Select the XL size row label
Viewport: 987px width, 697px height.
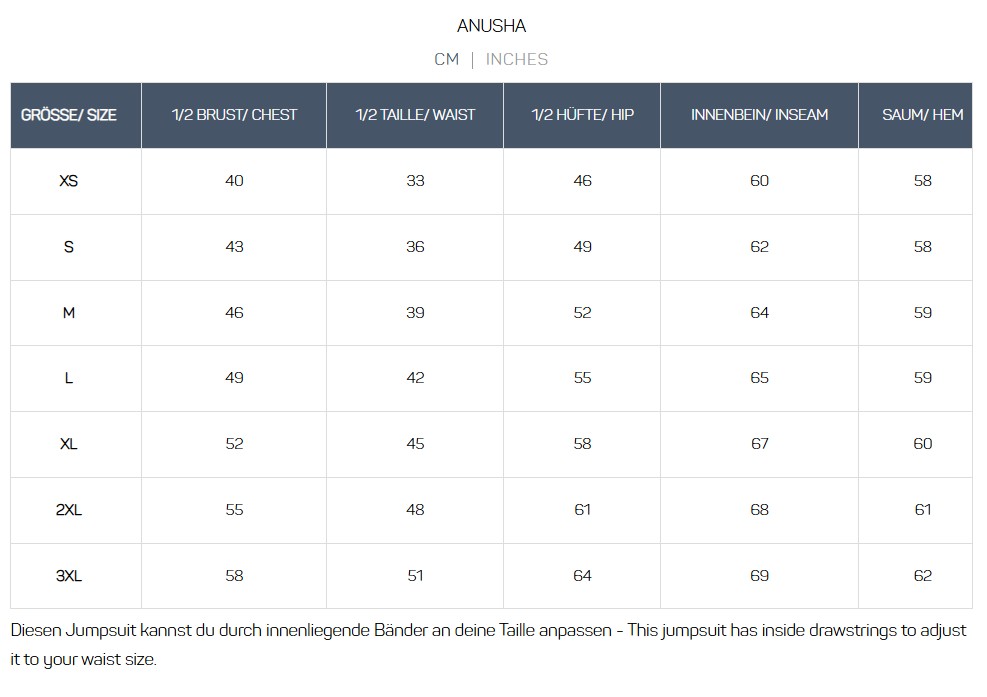[69, 444]
